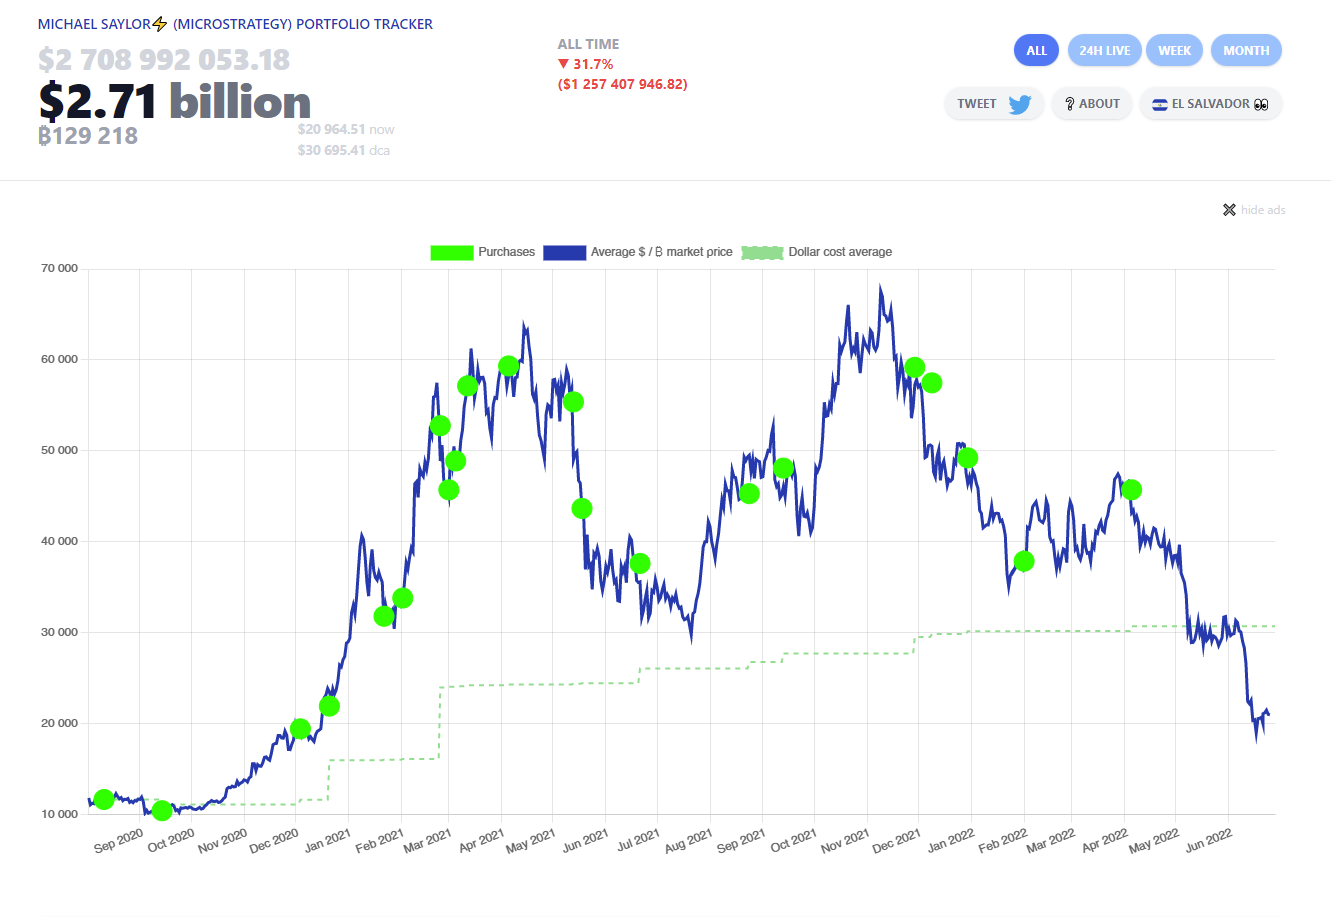Click the 31.7% all-time loss figure
Viewport: 1331px width, 917px height.
tap(586, 64)
